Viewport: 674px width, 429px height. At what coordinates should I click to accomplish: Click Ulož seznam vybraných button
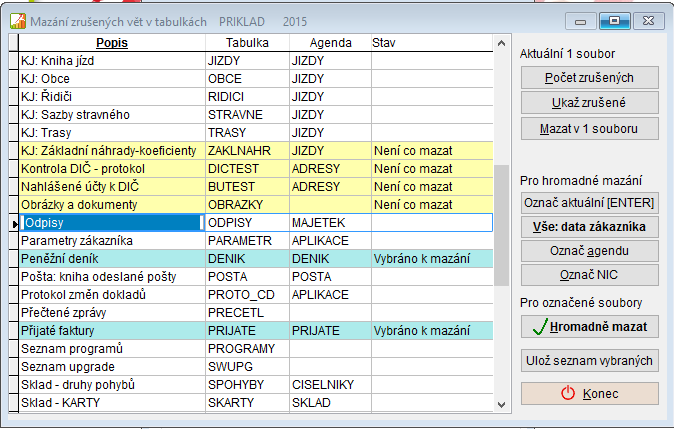click(589, 361)
